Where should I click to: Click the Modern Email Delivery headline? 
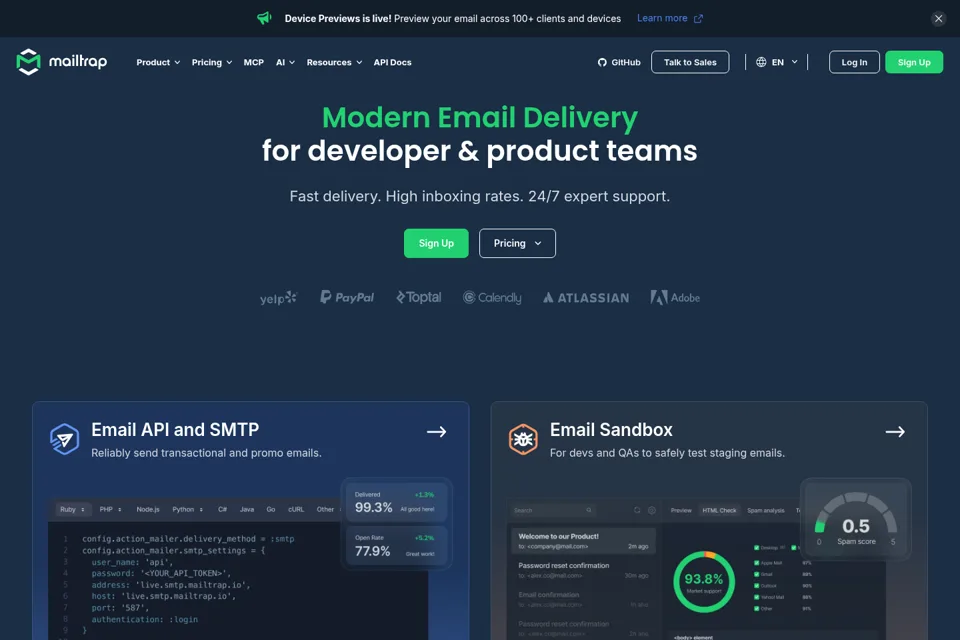(x=480, y=118)
